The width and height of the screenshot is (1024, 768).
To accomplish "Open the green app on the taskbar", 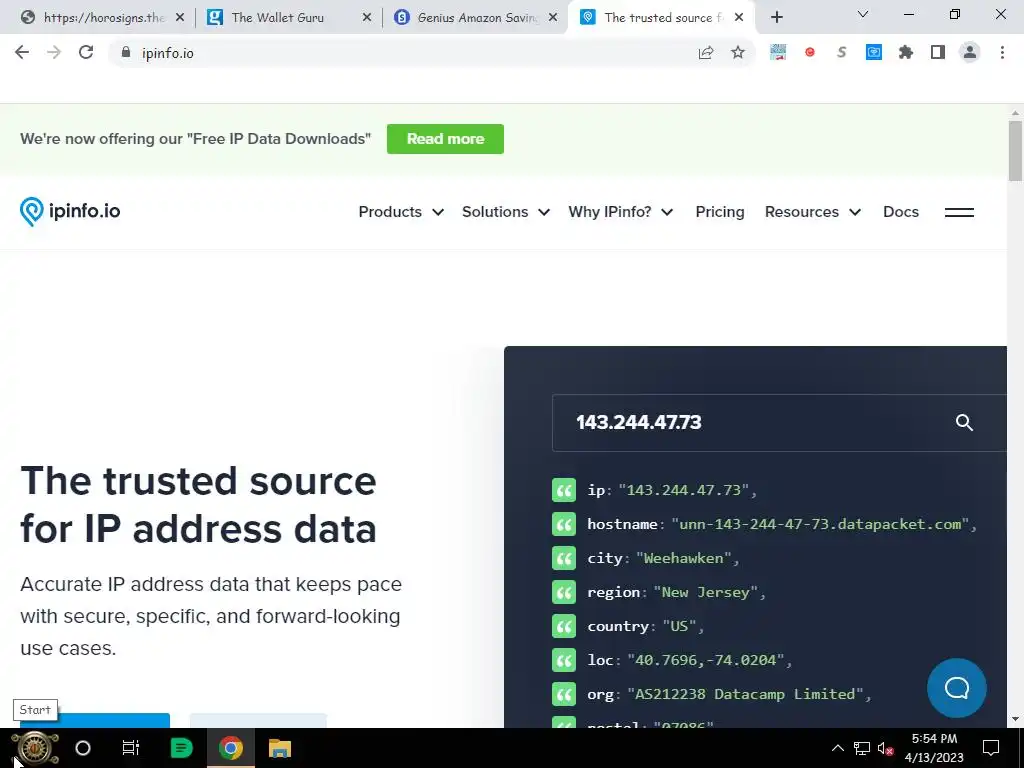I will coord(181,748).
